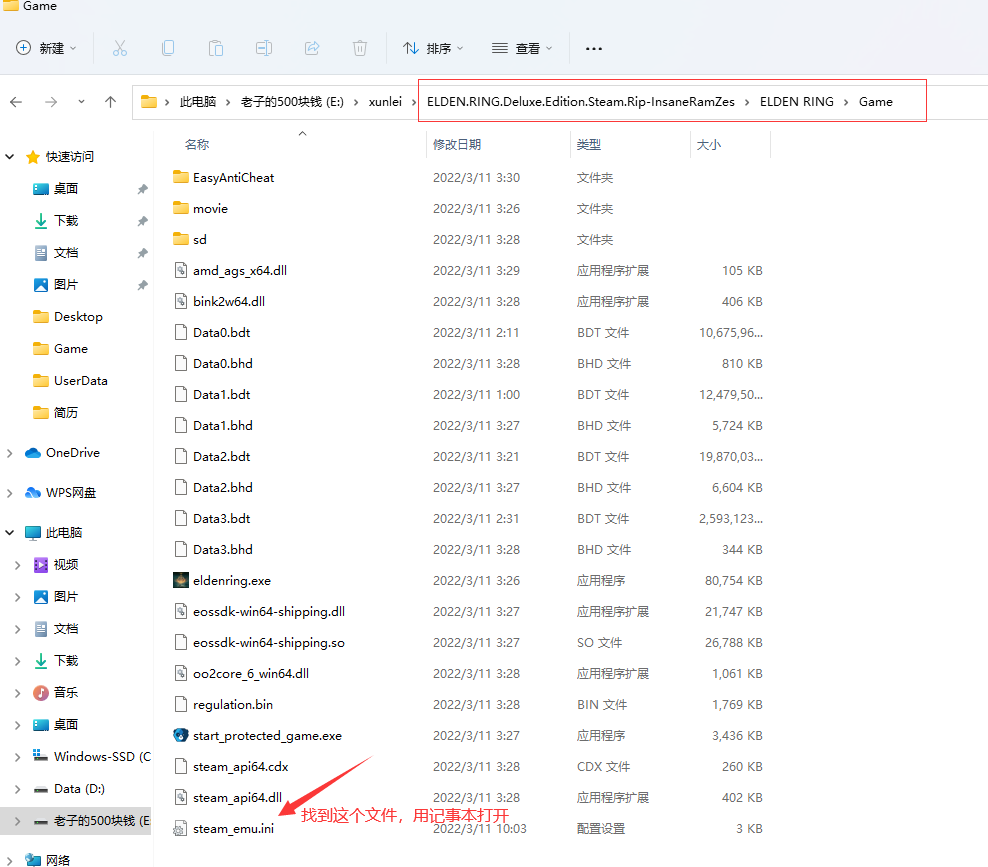Click the up-one-level arrow

pos(110,101)
